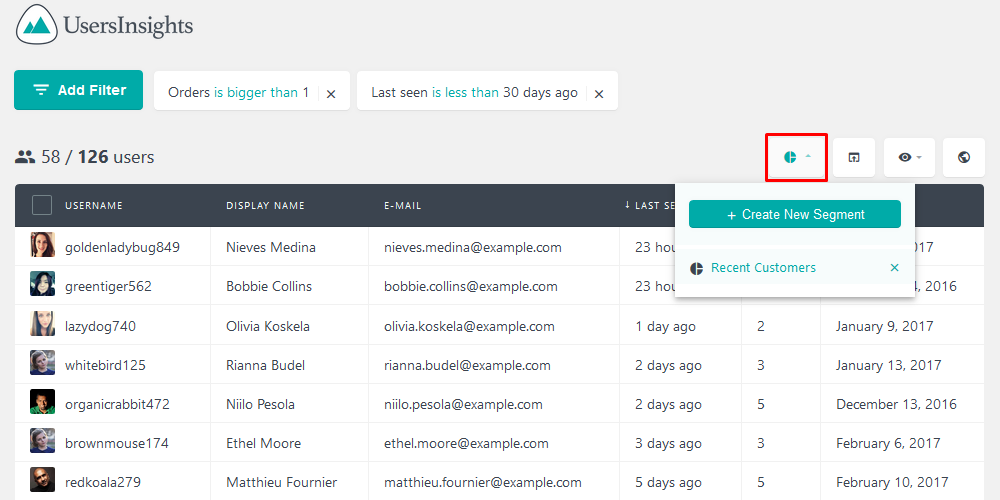Open the greentiger562 user profile
Image resolution: width=1000 pixels, height=500 pixels.
108,286
